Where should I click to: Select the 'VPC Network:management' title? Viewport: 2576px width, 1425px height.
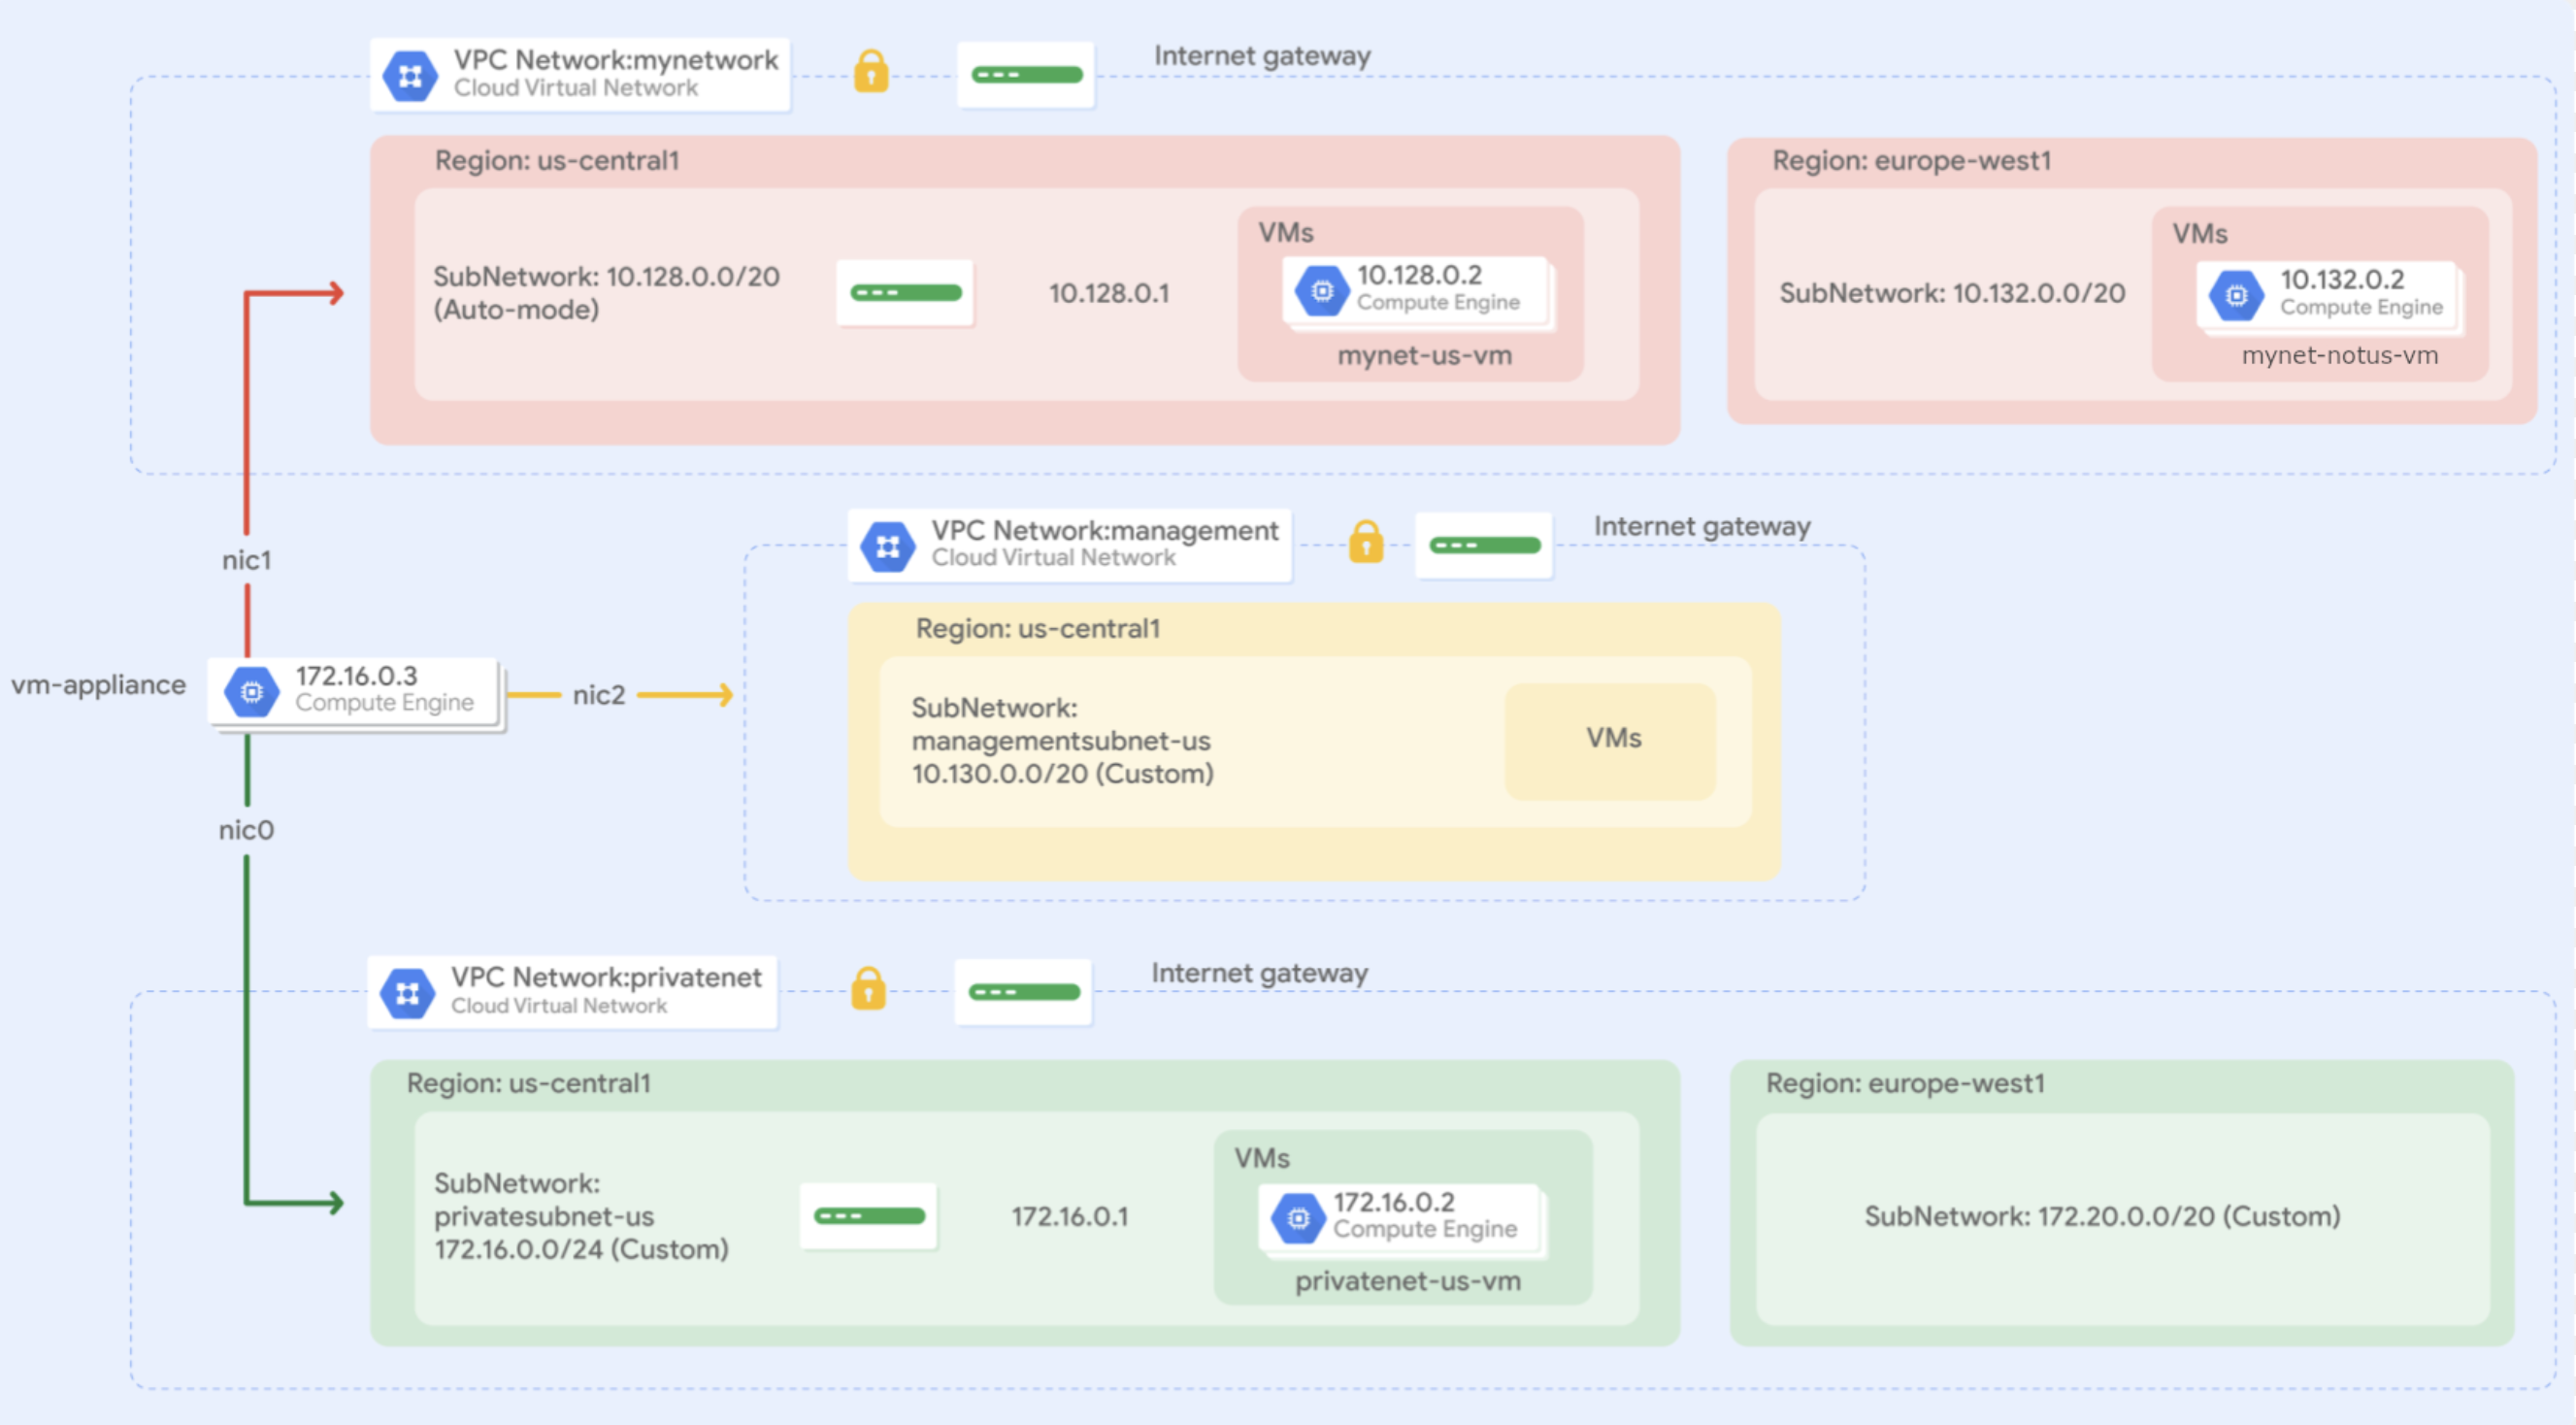click(1105, 530)
